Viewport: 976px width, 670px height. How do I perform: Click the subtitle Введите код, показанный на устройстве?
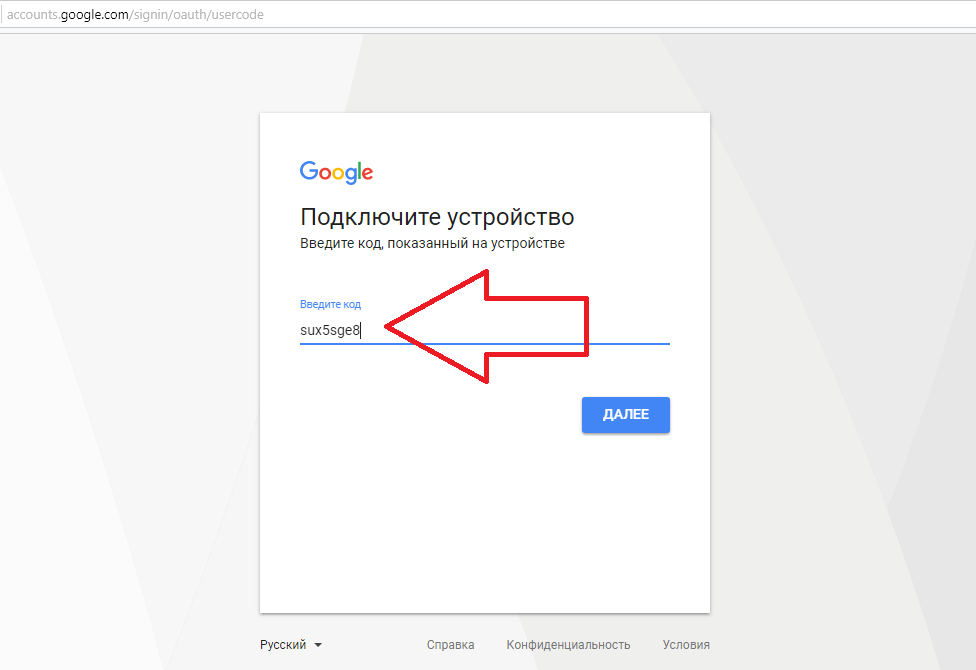(432, 243)
